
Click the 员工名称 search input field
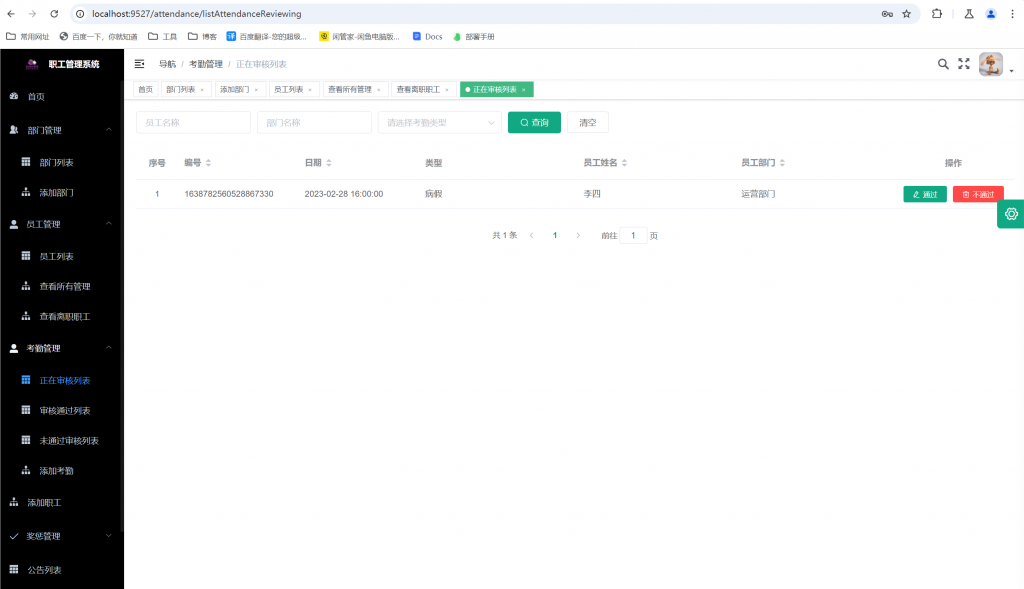coord(193,121)
